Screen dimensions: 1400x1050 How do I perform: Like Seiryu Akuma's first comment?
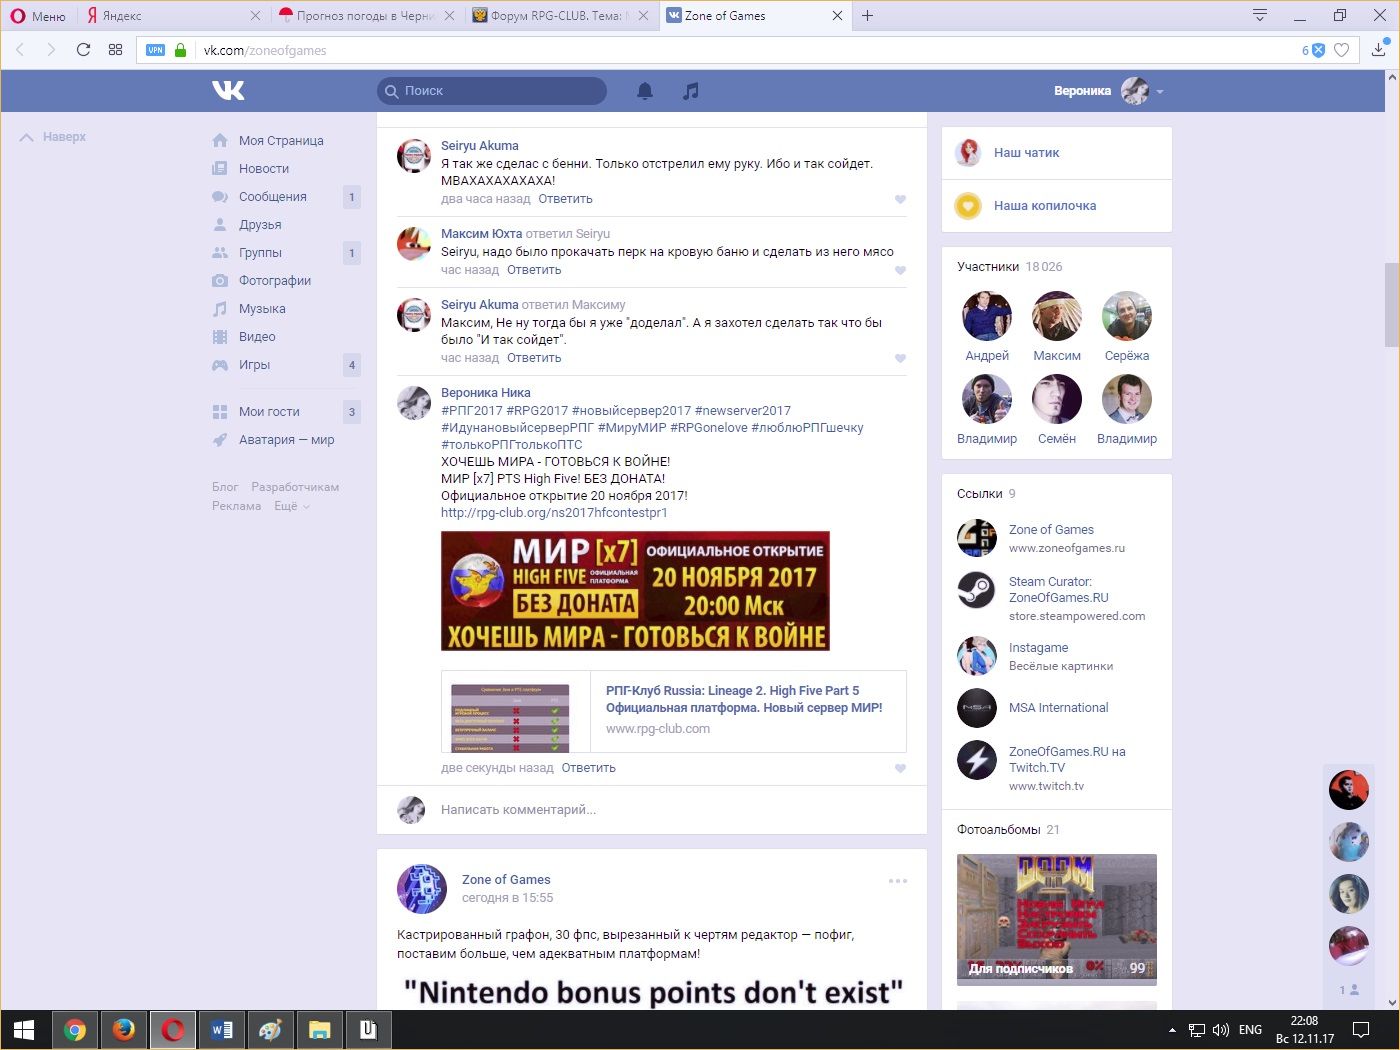tap(900, 199)
